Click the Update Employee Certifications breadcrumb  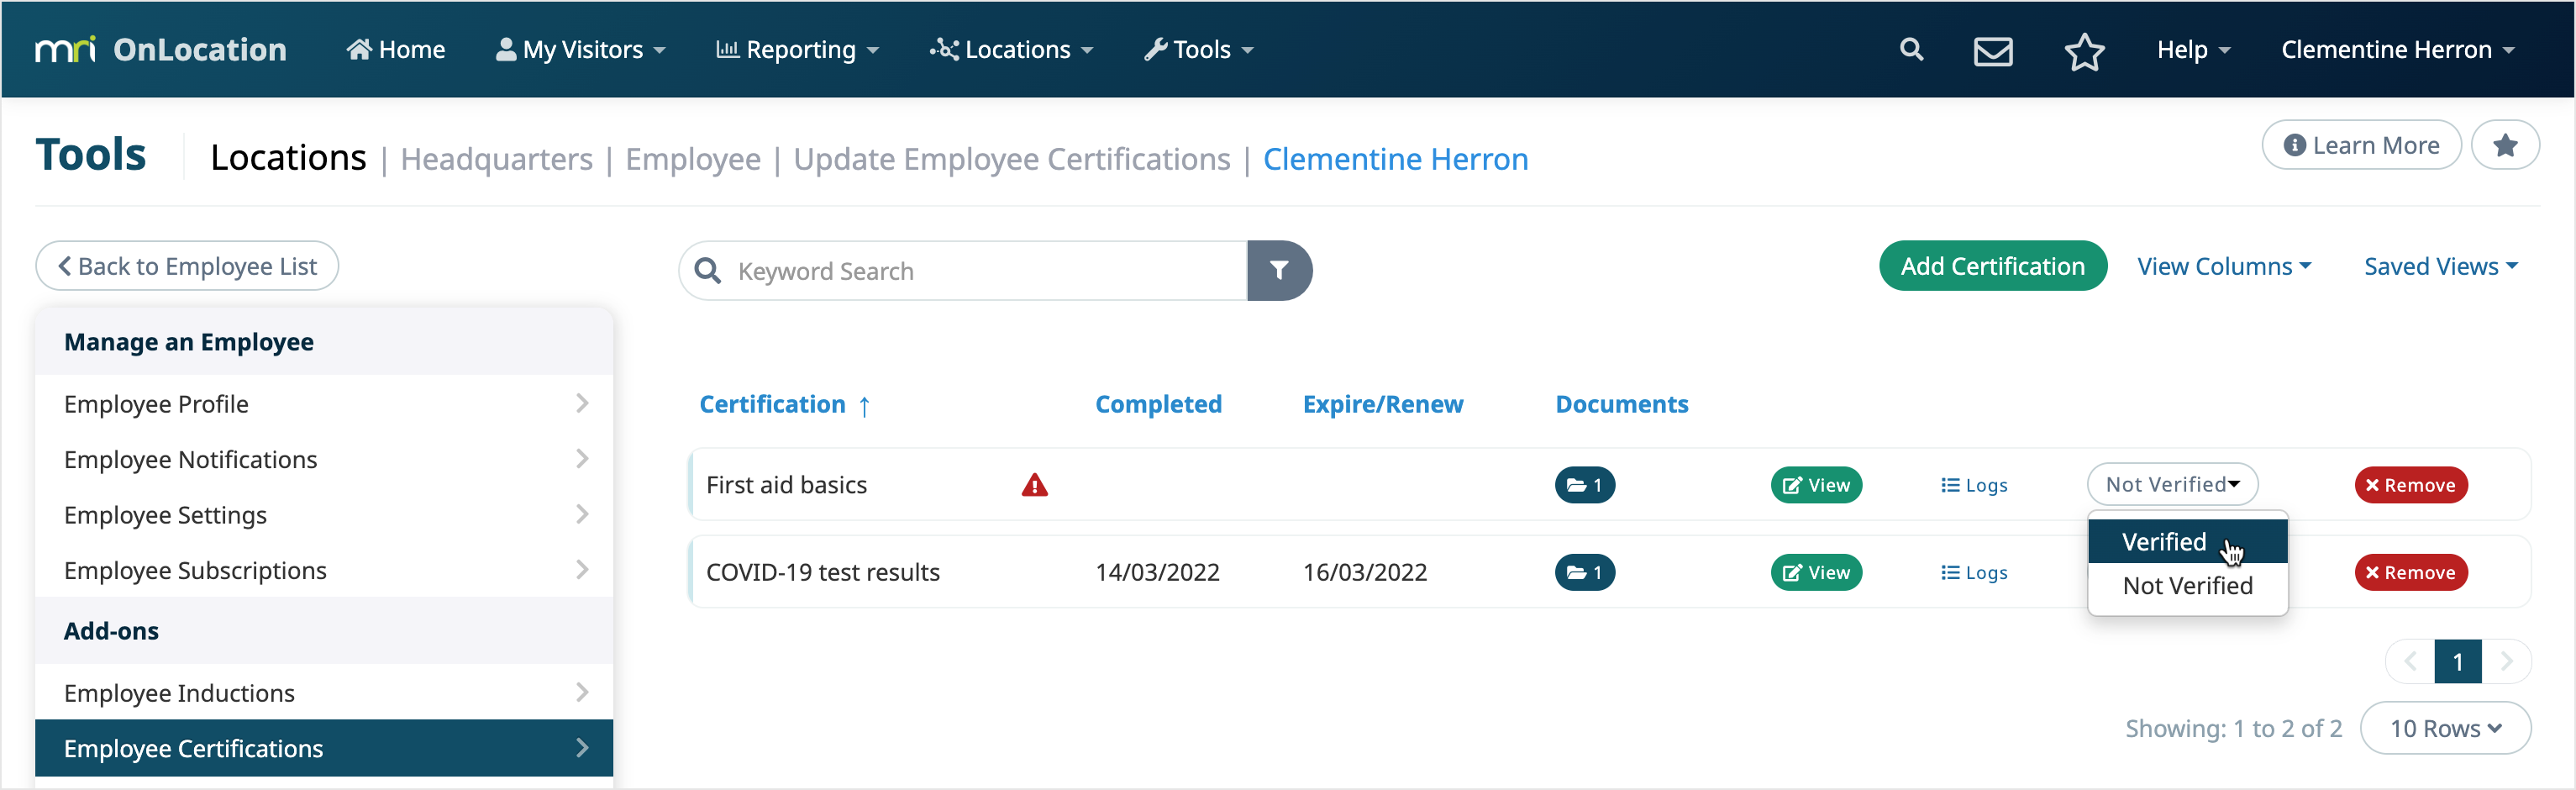(1011, 159)
